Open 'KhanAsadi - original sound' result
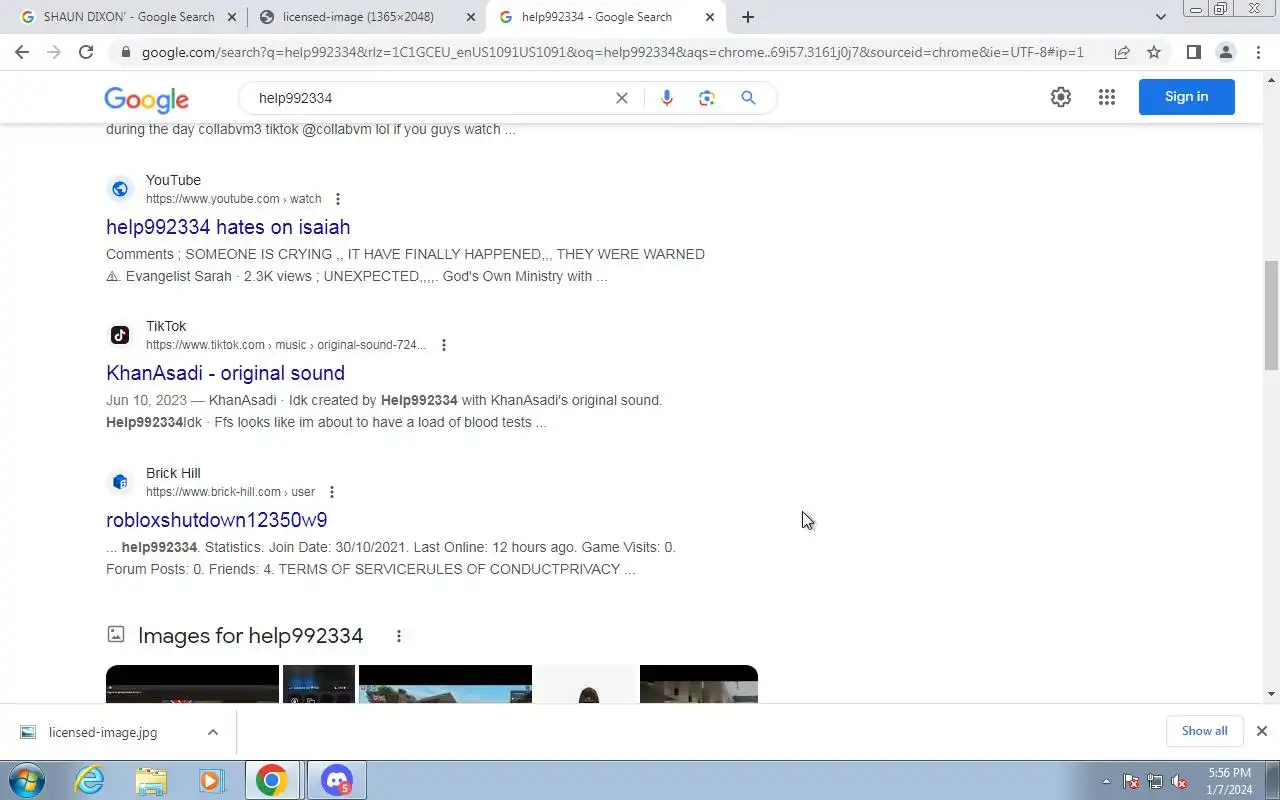 click(x=225, y=373)
